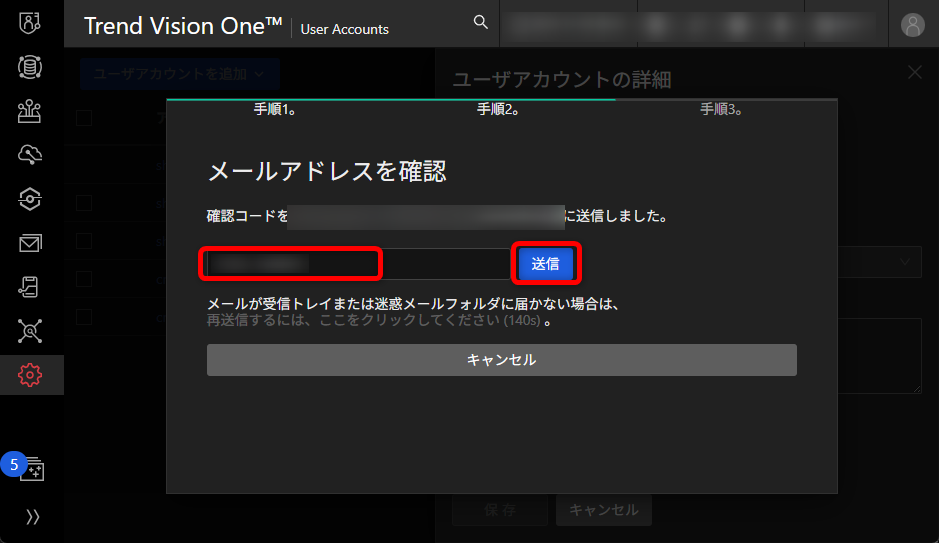Click the キャンセル button in the dialog
Image resolution: width=939 pixels, height=543 pixels.
(502, 360)
